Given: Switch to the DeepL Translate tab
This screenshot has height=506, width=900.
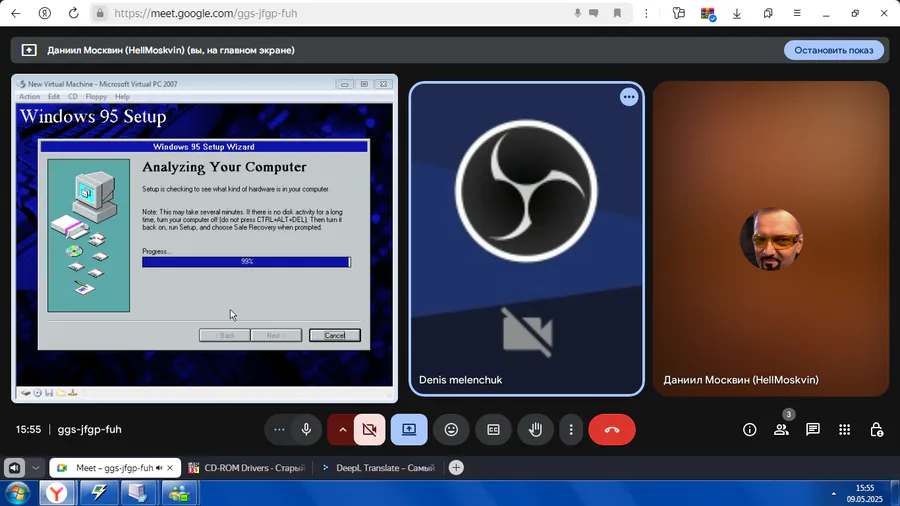Looking at the screenshot, I should click(379, 468).
